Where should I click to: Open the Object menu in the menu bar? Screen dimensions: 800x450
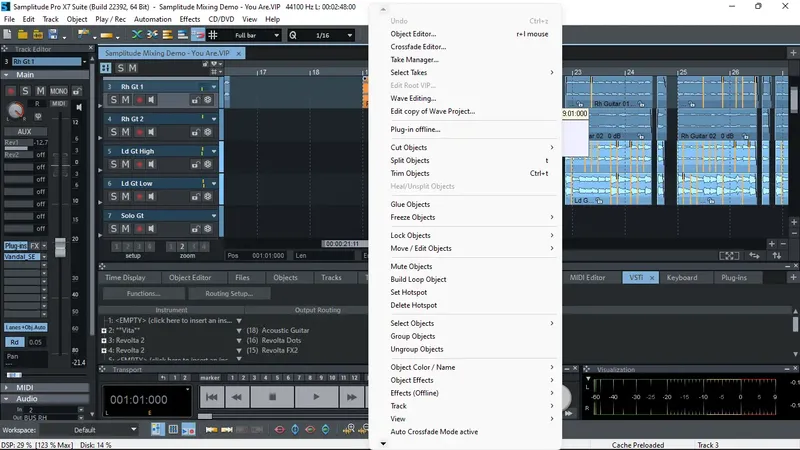pyautogui.click(x=77, y=19)
